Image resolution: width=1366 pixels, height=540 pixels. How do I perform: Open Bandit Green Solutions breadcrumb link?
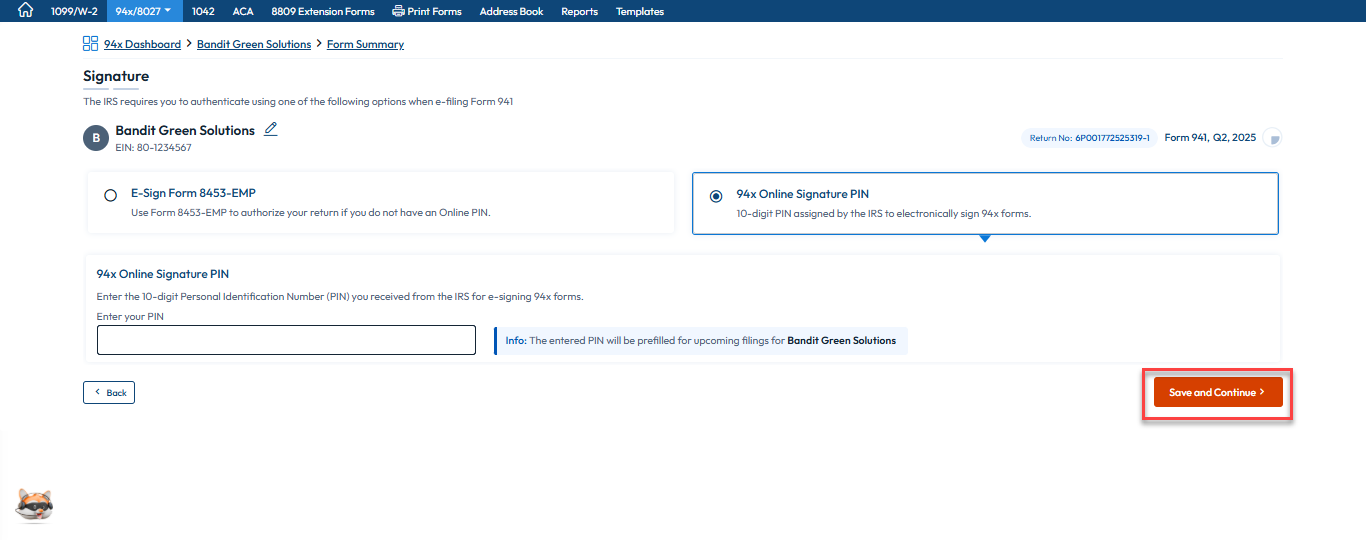(254, 44)
